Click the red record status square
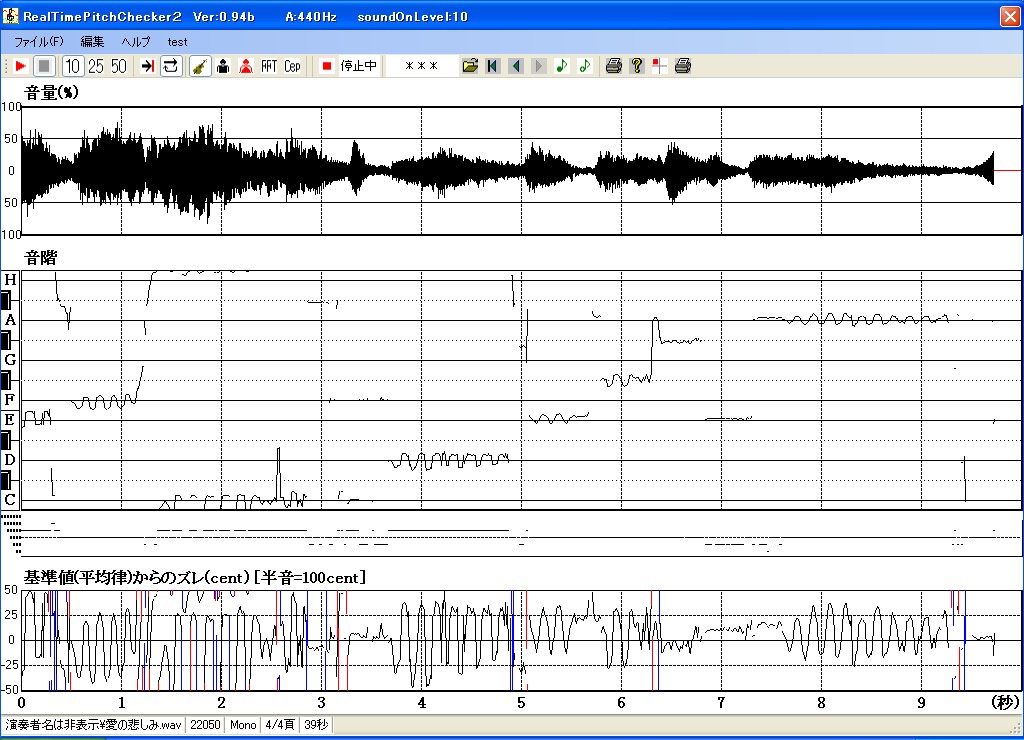1024x740 pixels. pyautogui.click(x=327, y=66)
